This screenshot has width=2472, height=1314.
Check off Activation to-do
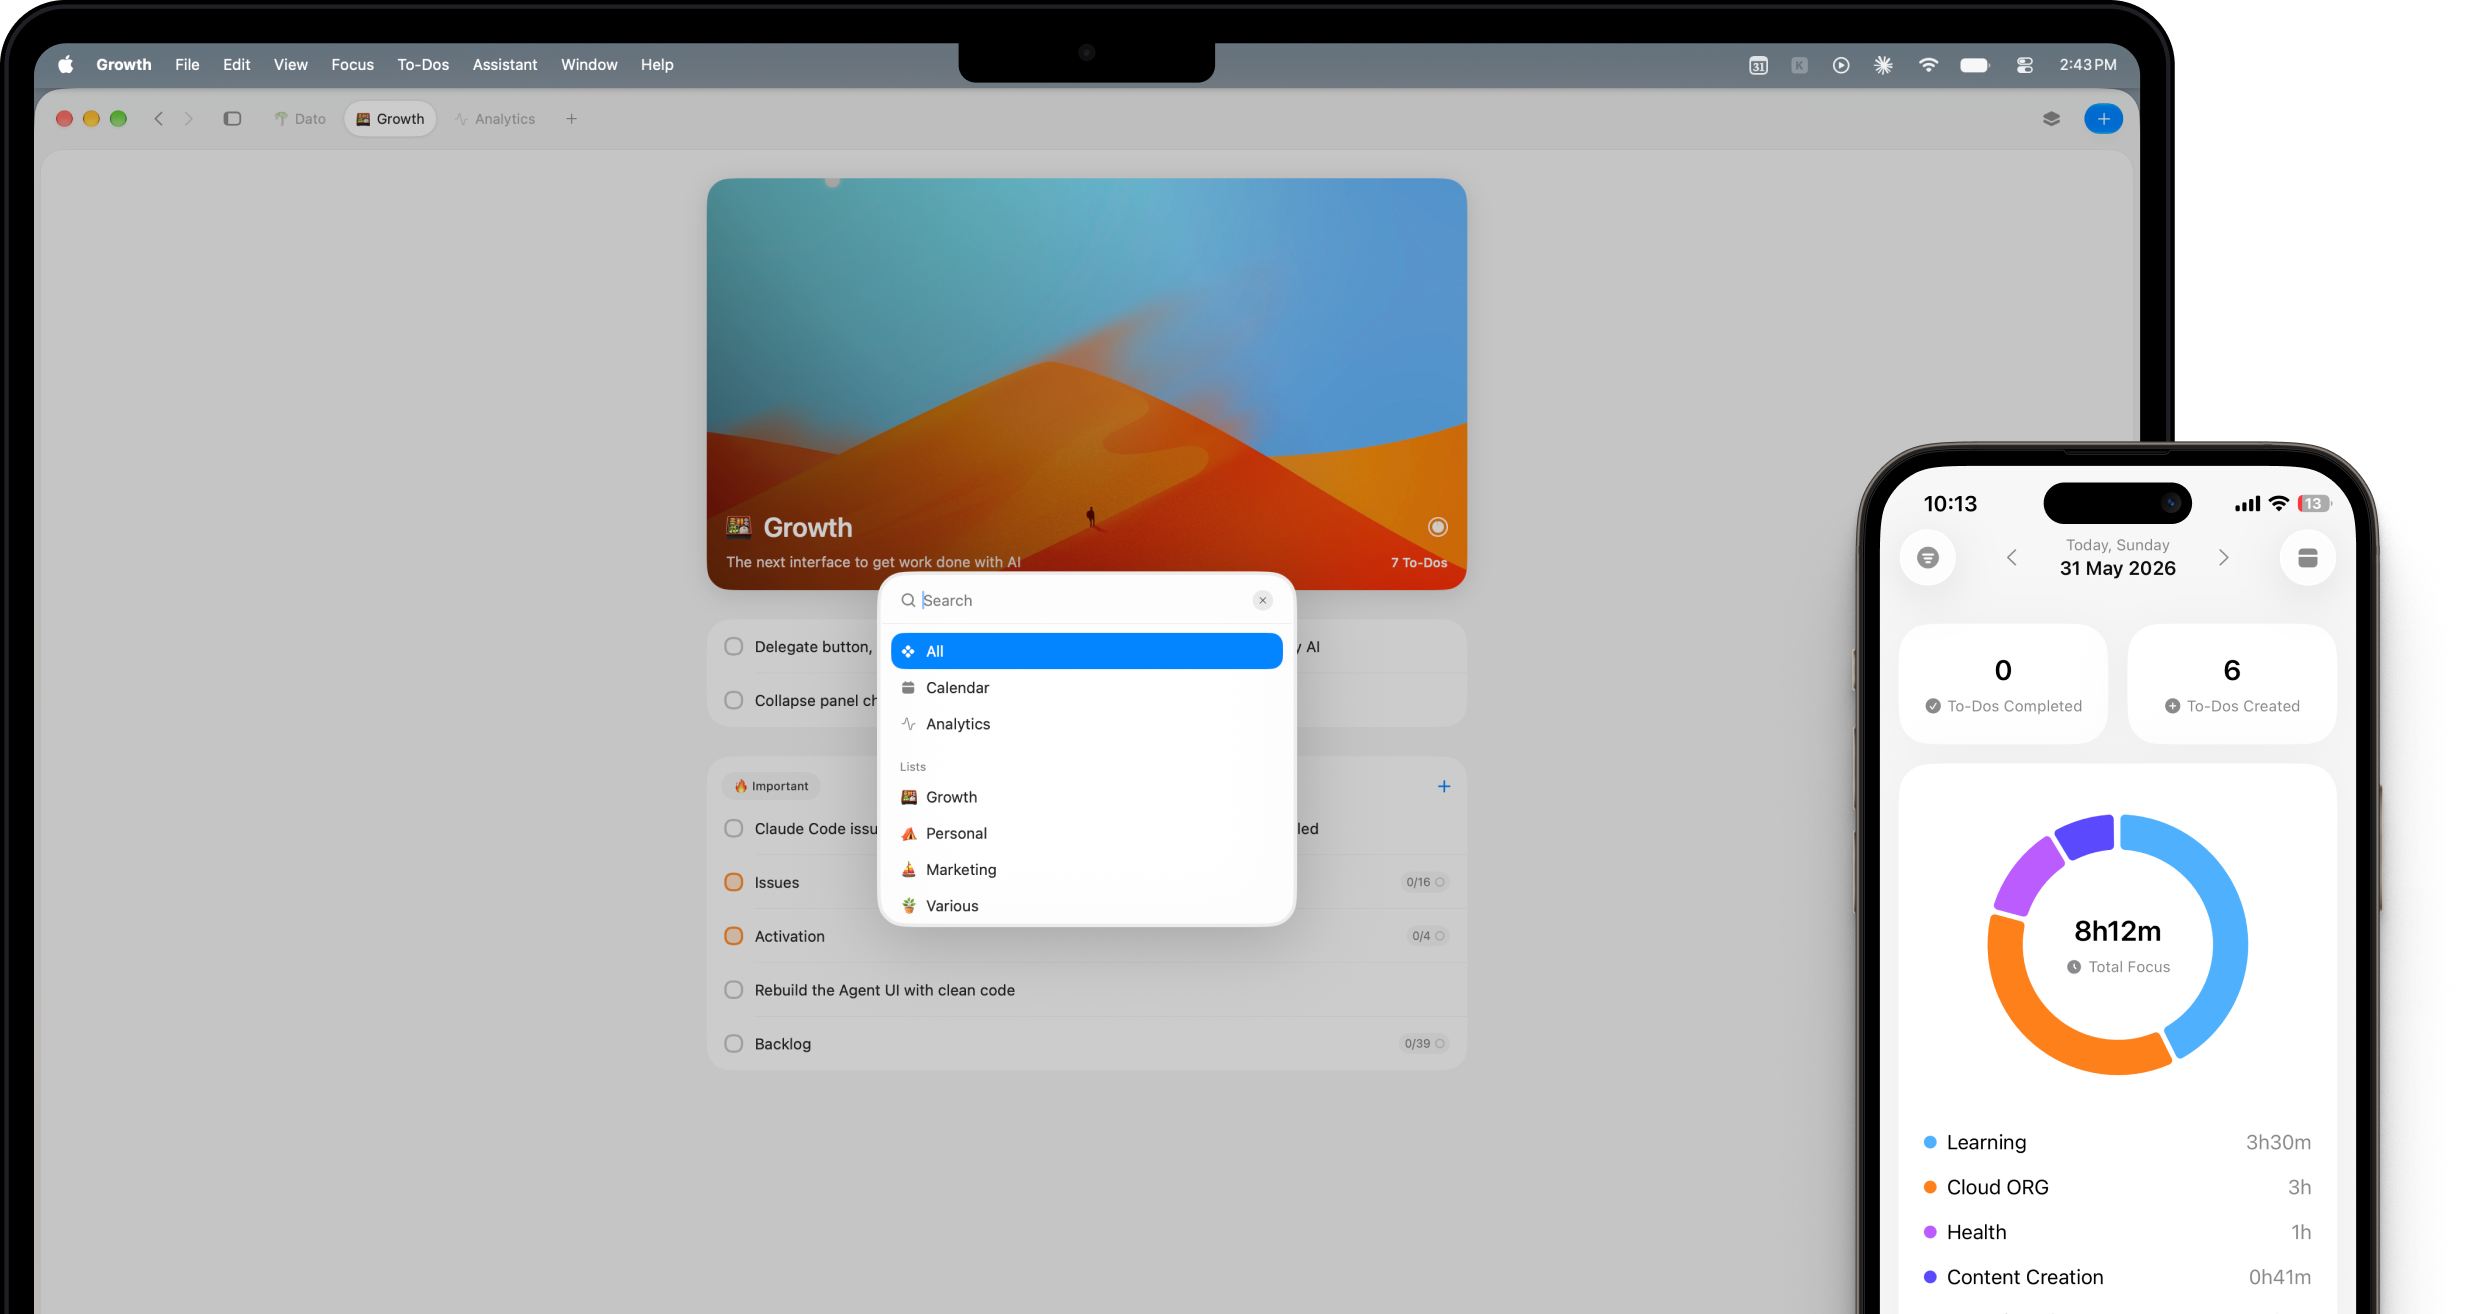click(734, 936)
